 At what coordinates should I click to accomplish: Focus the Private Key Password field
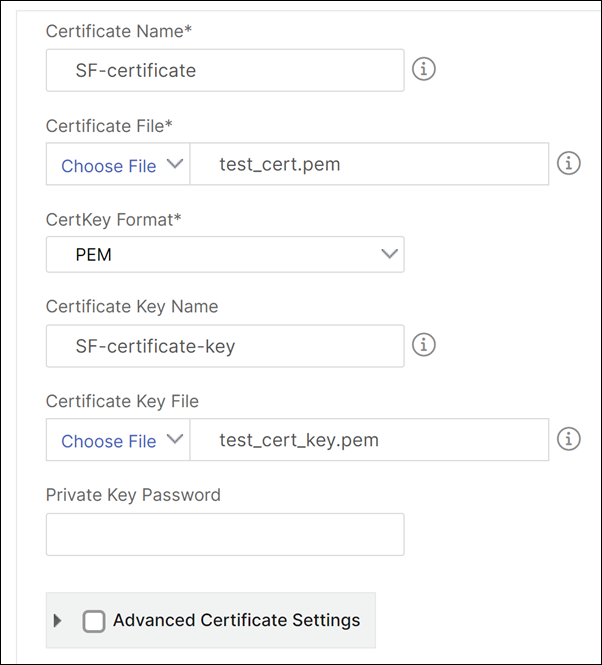pos(225,534)
